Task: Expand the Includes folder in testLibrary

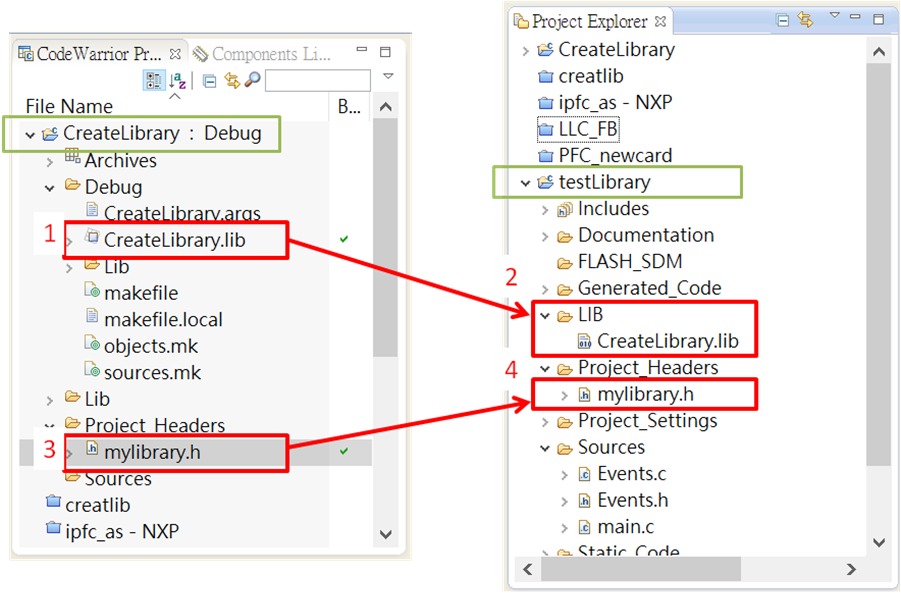Action: 545,209
